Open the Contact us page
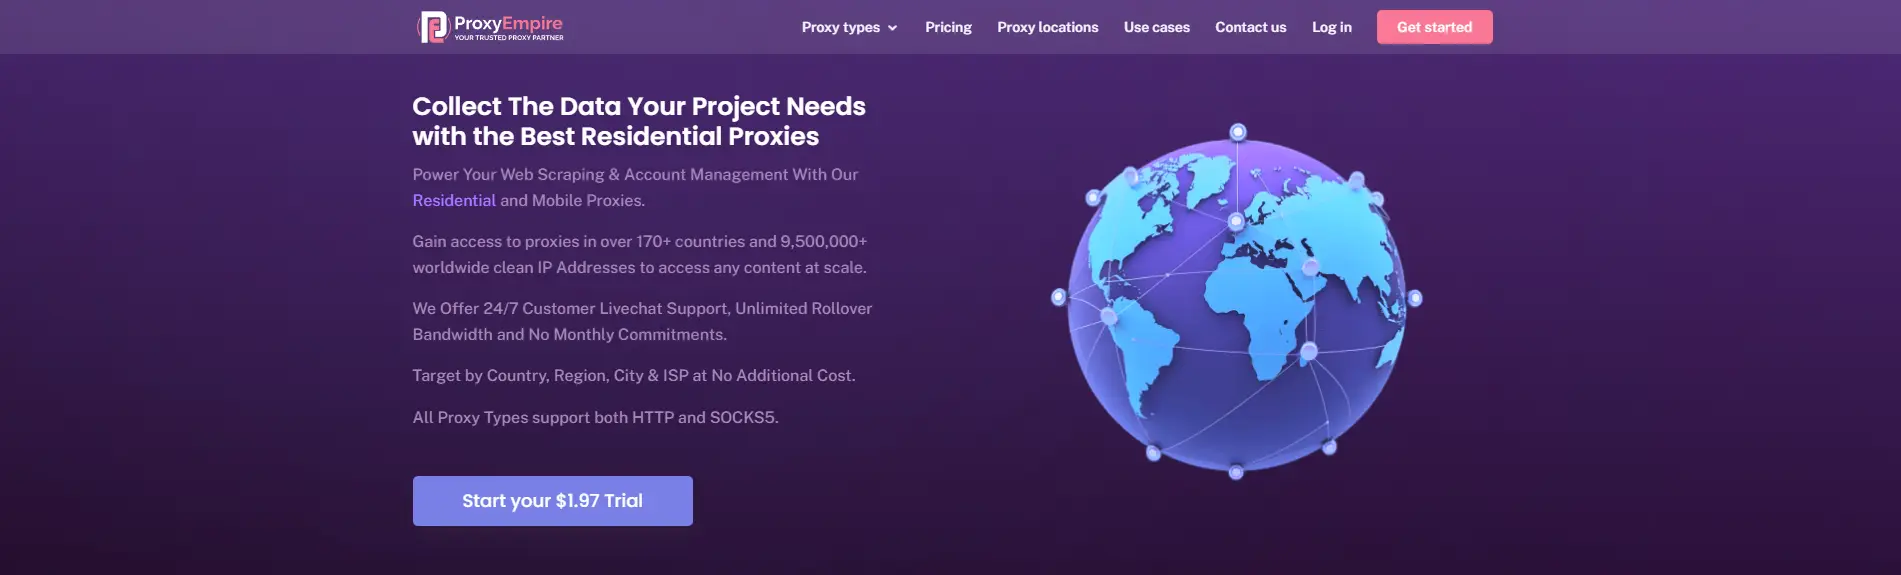 1250,27
